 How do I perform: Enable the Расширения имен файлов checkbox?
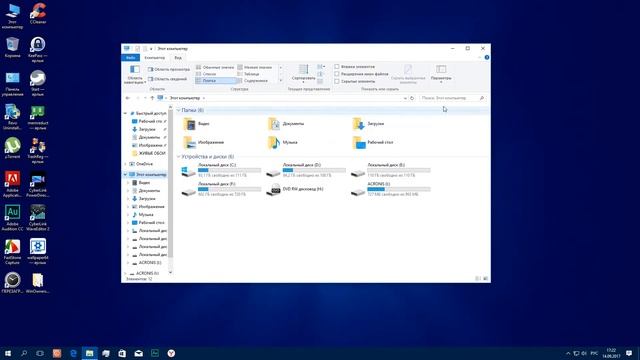(337, 74)
